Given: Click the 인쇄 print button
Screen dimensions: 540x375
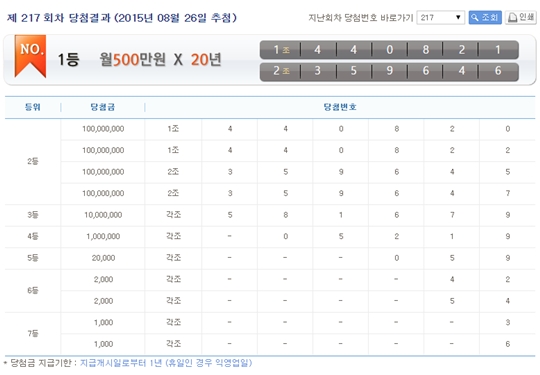Looking at the screenshot, I should point(521,17).
